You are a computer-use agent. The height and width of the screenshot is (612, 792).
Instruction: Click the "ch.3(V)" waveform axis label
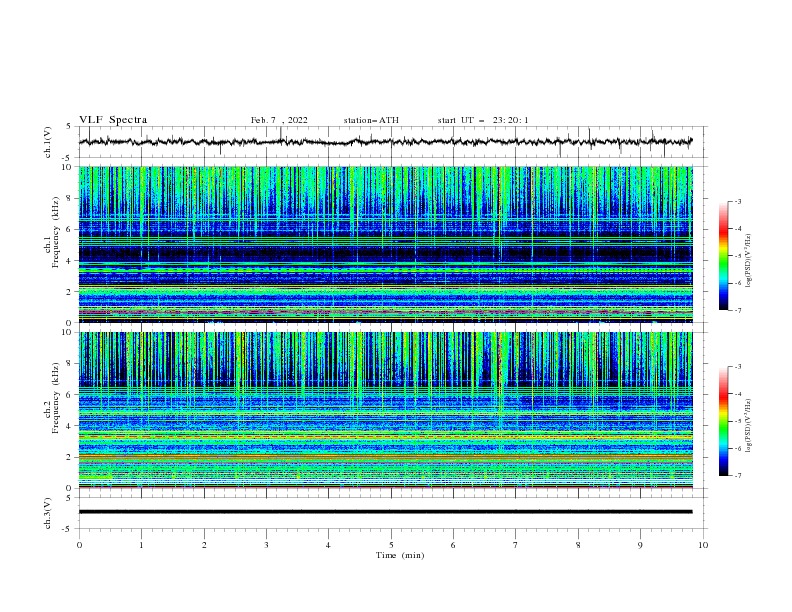pyautogui.click(x=48, y=513)
